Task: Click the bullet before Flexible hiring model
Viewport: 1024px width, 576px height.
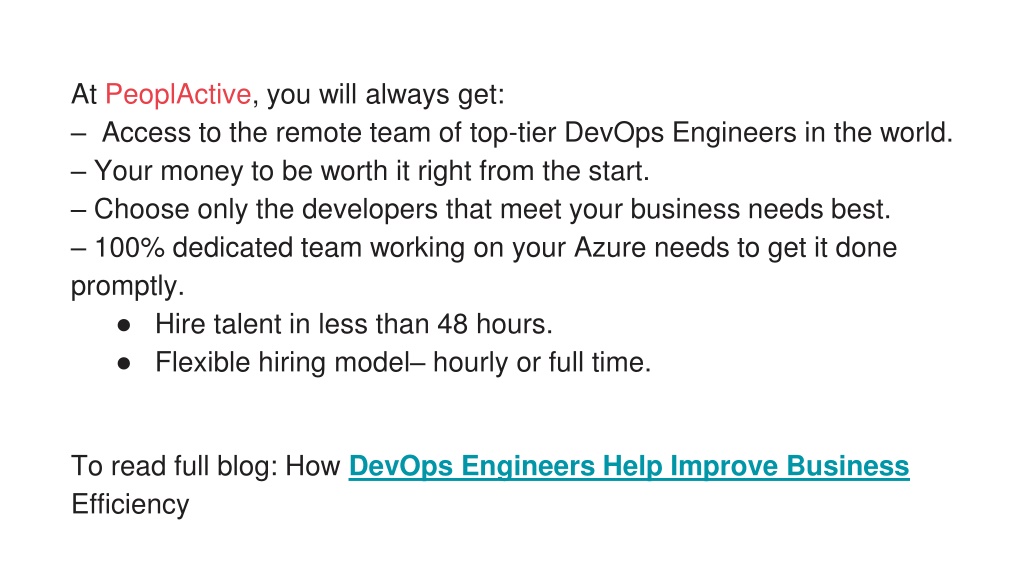Action: point(124,364)
